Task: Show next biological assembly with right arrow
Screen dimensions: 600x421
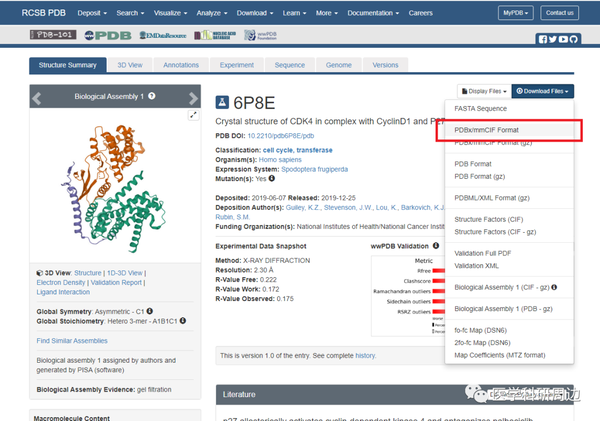Action: tap(193, 98)
